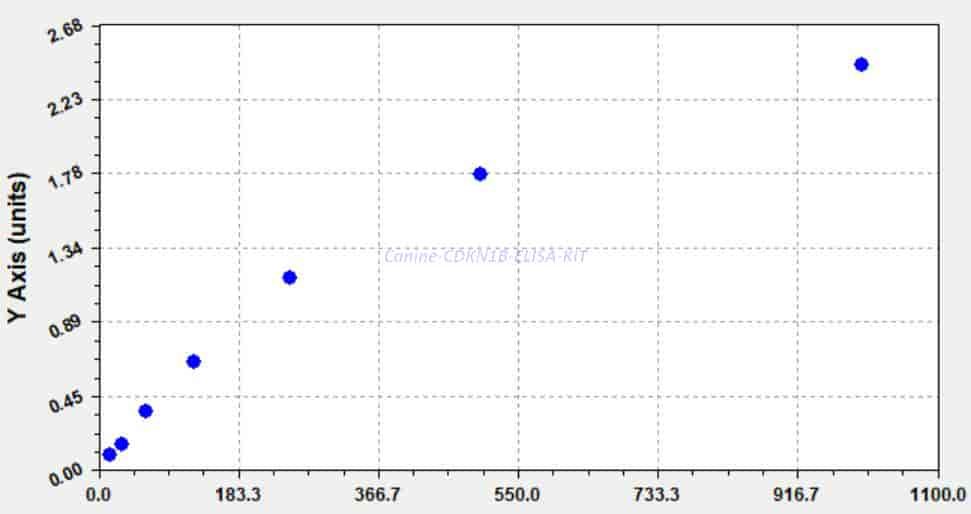Click the x-axis label "183.3"

click(x=239, y=495)
